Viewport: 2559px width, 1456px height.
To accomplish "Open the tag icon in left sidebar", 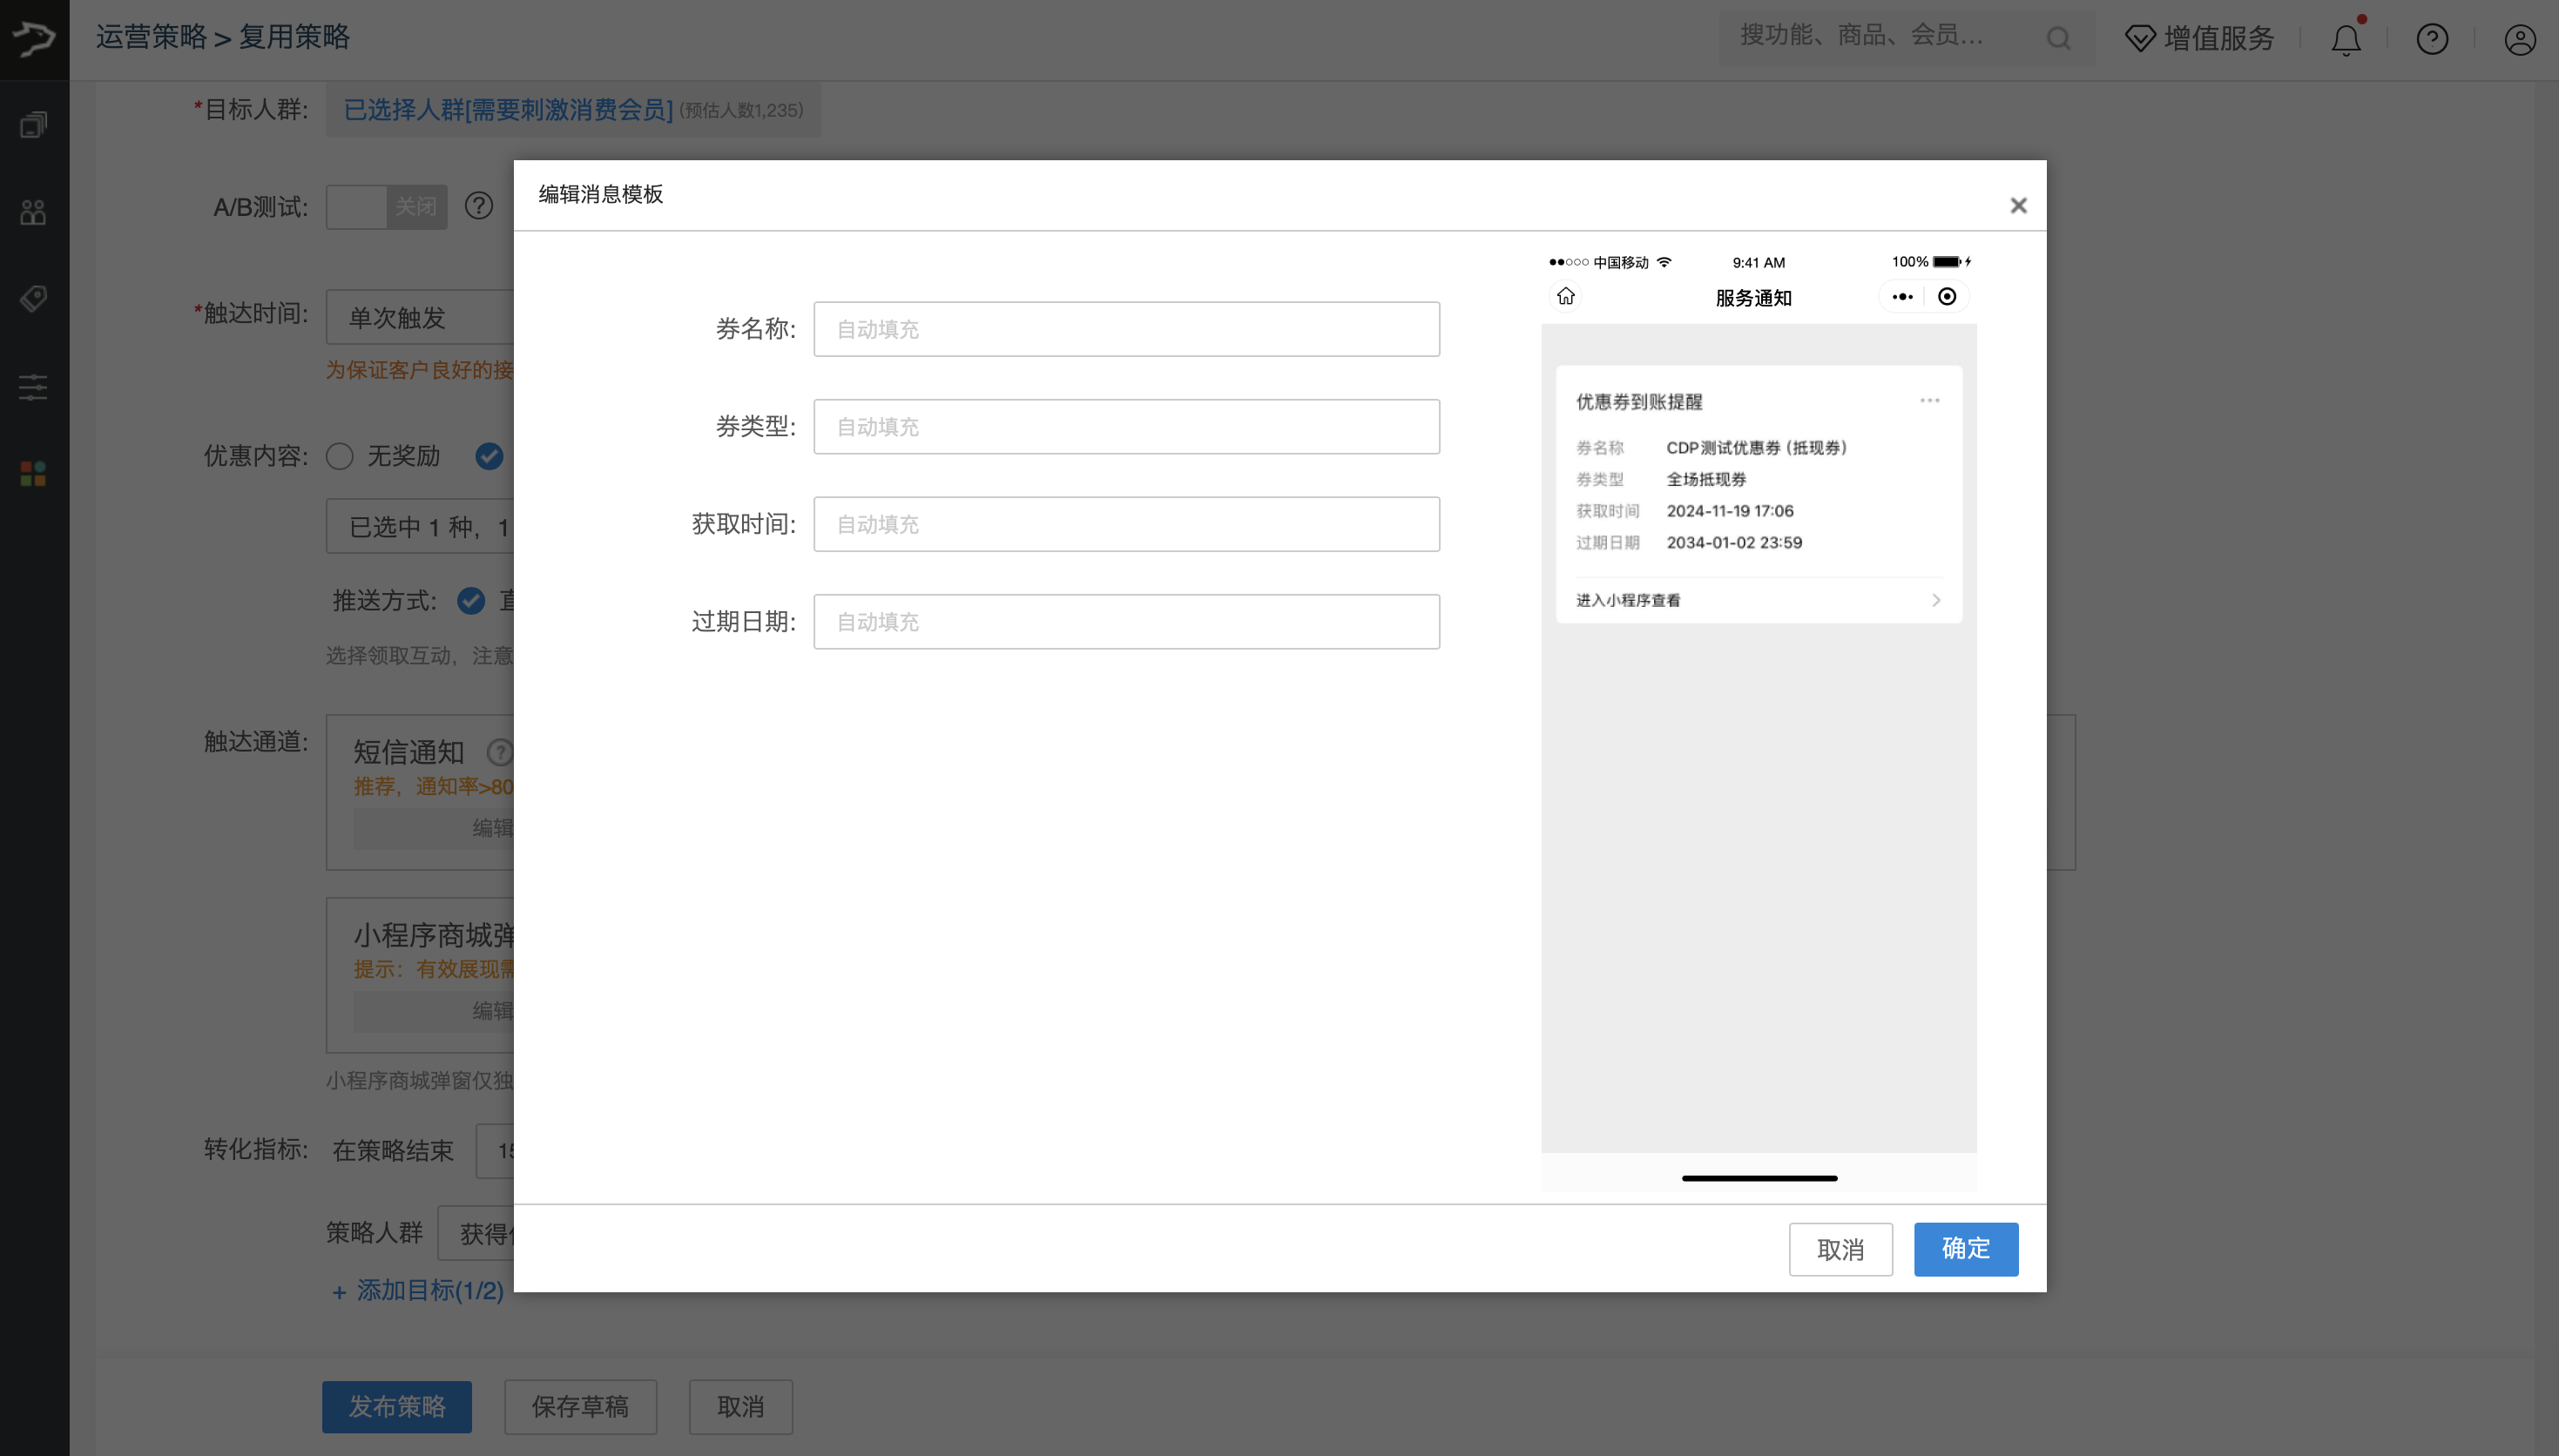I will 33,299.
